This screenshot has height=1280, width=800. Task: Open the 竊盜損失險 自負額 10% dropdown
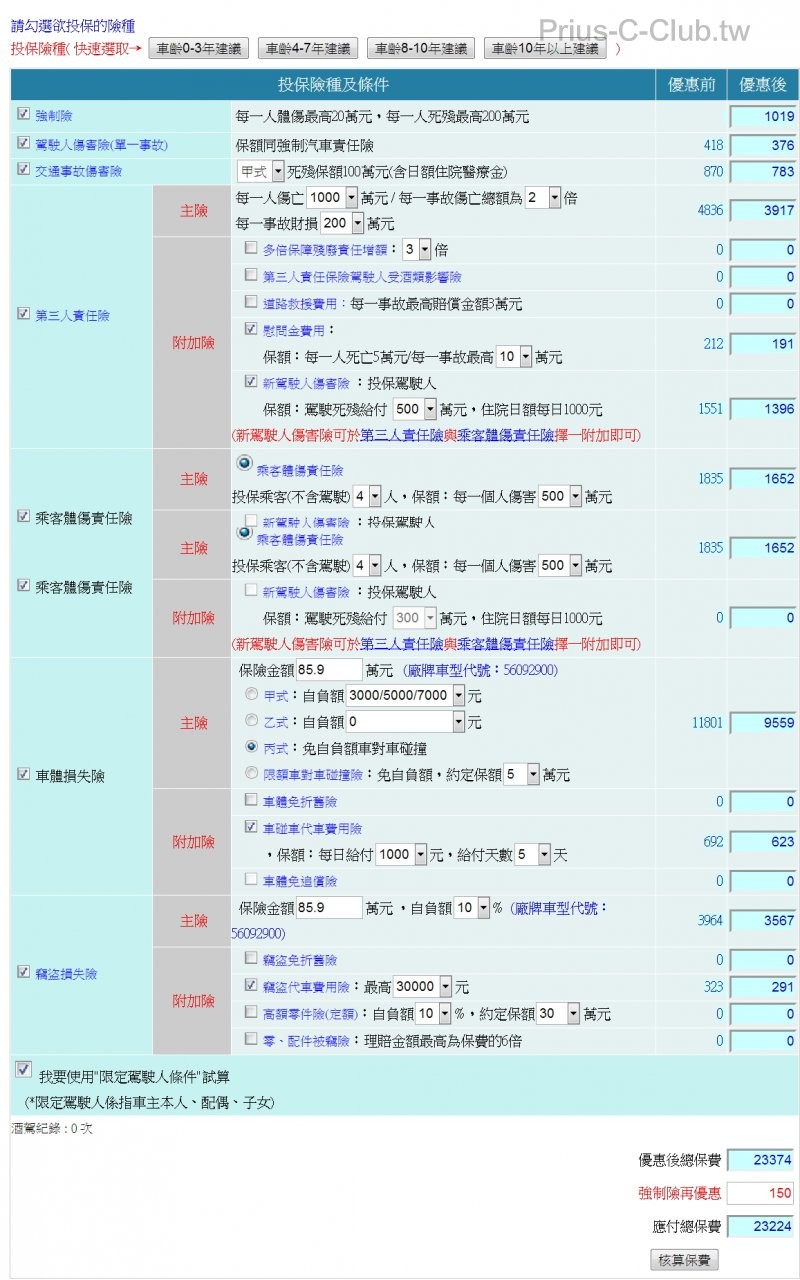[x=472, y=908]
